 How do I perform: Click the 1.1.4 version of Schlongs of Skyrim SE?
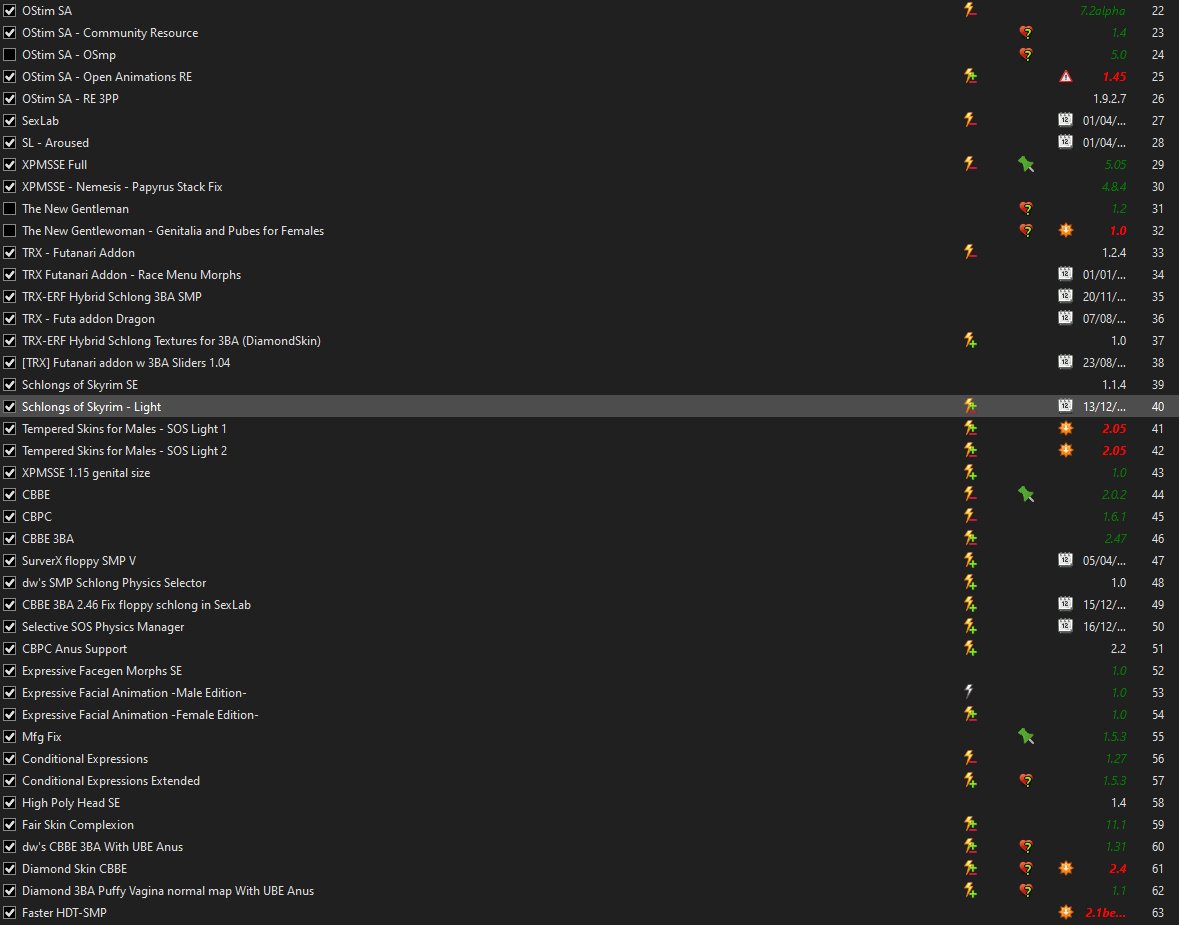click(x=1114, y=384)
